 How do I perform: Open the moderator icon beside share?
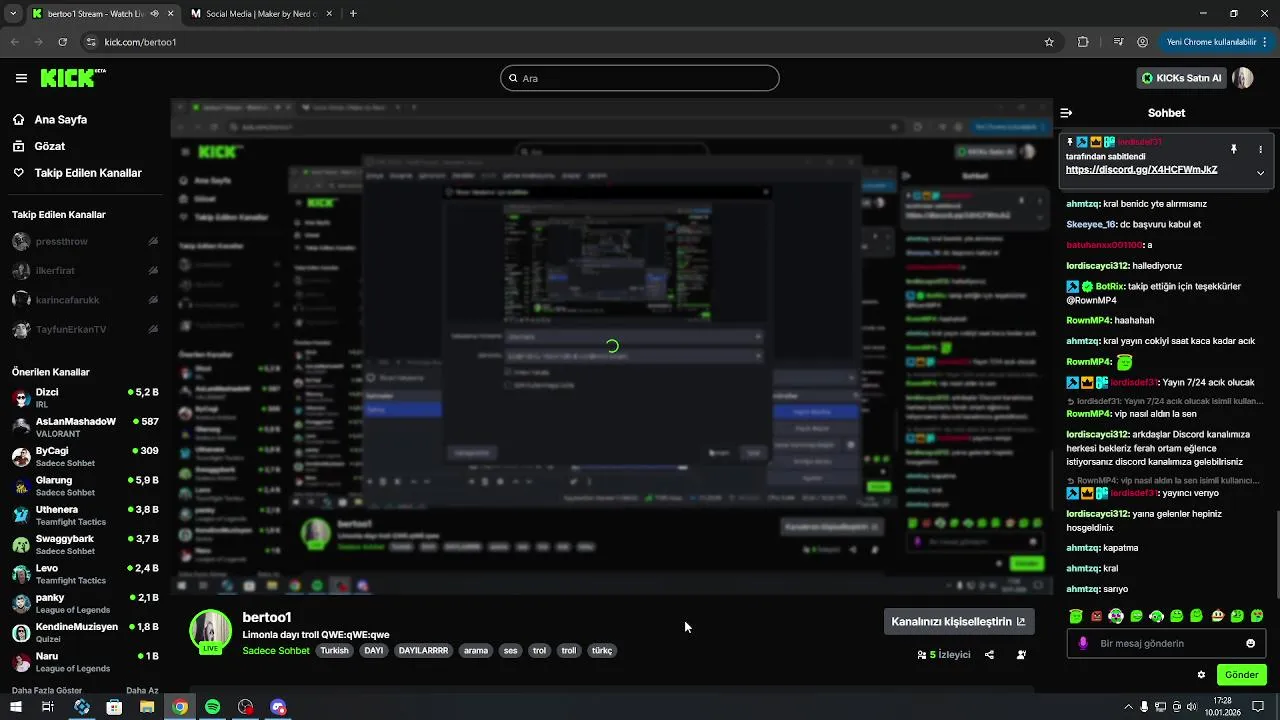point(1021,655)
